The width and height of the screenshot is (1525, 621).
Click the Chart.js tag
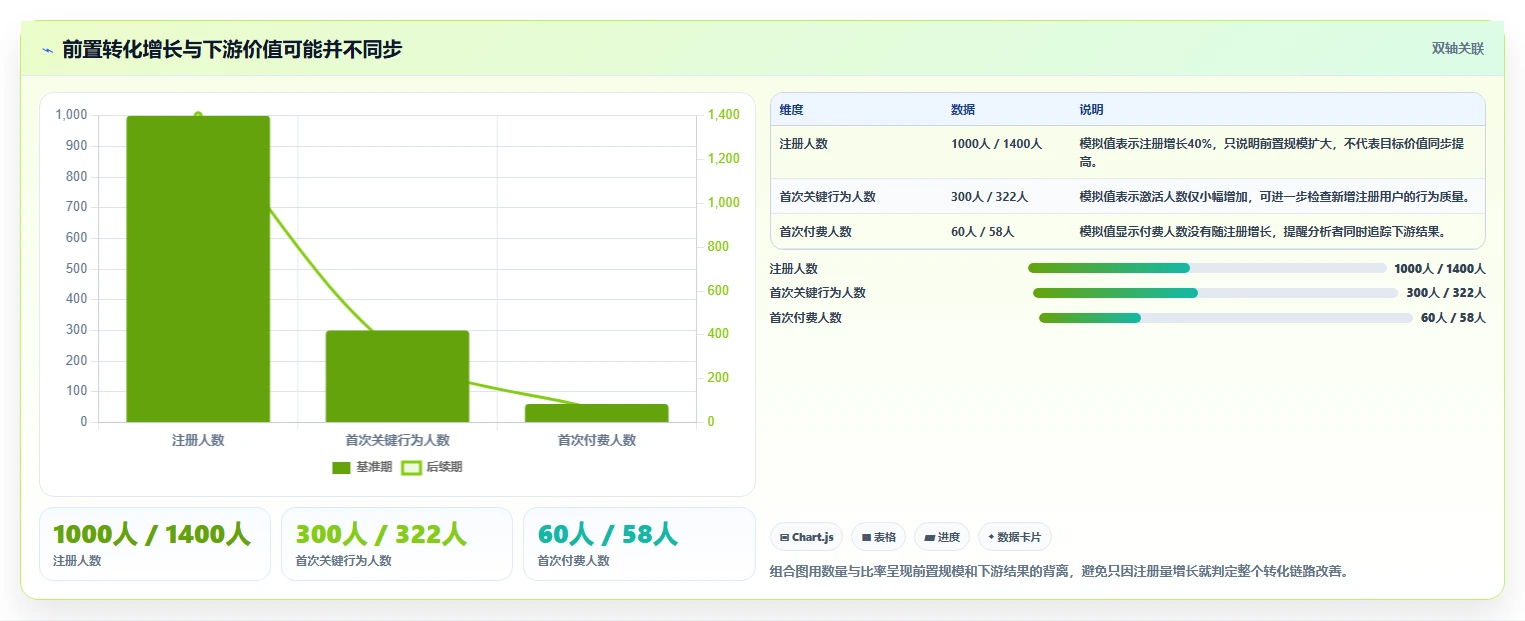point(807,537)
